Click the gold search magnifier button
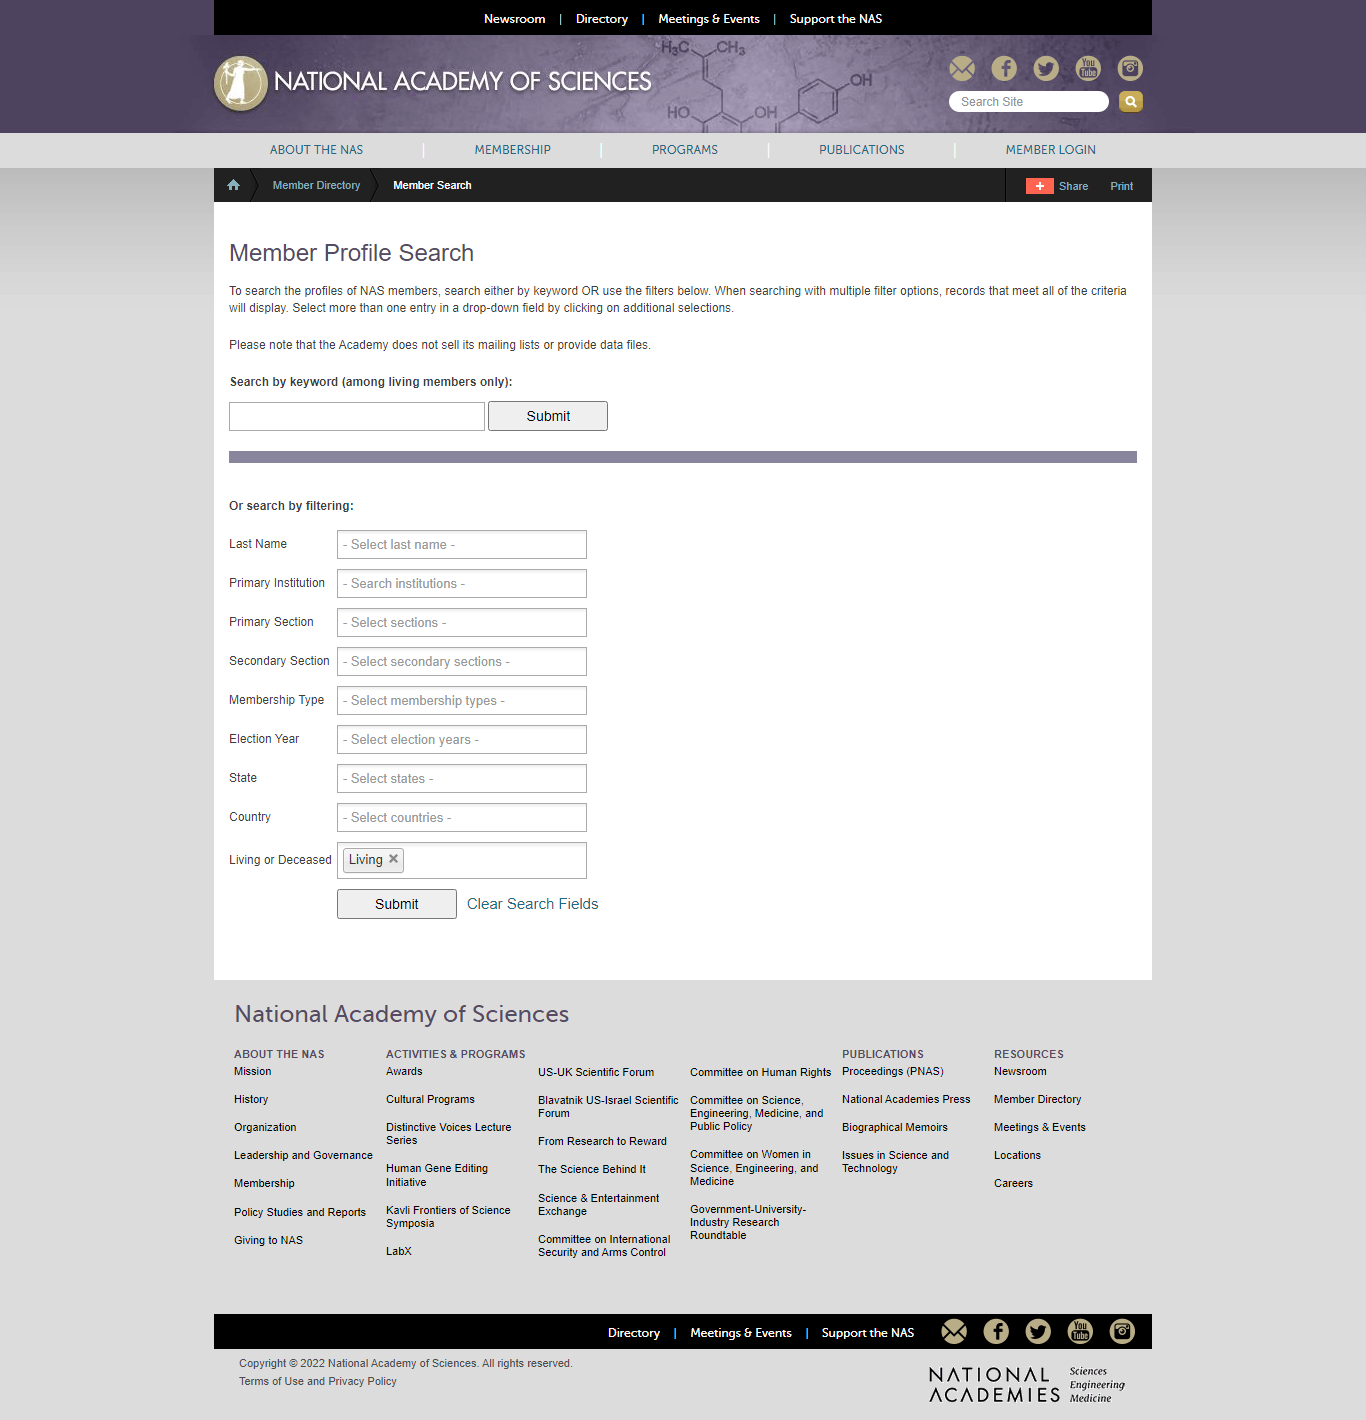1366x1420 pixels. [1131, 102]
